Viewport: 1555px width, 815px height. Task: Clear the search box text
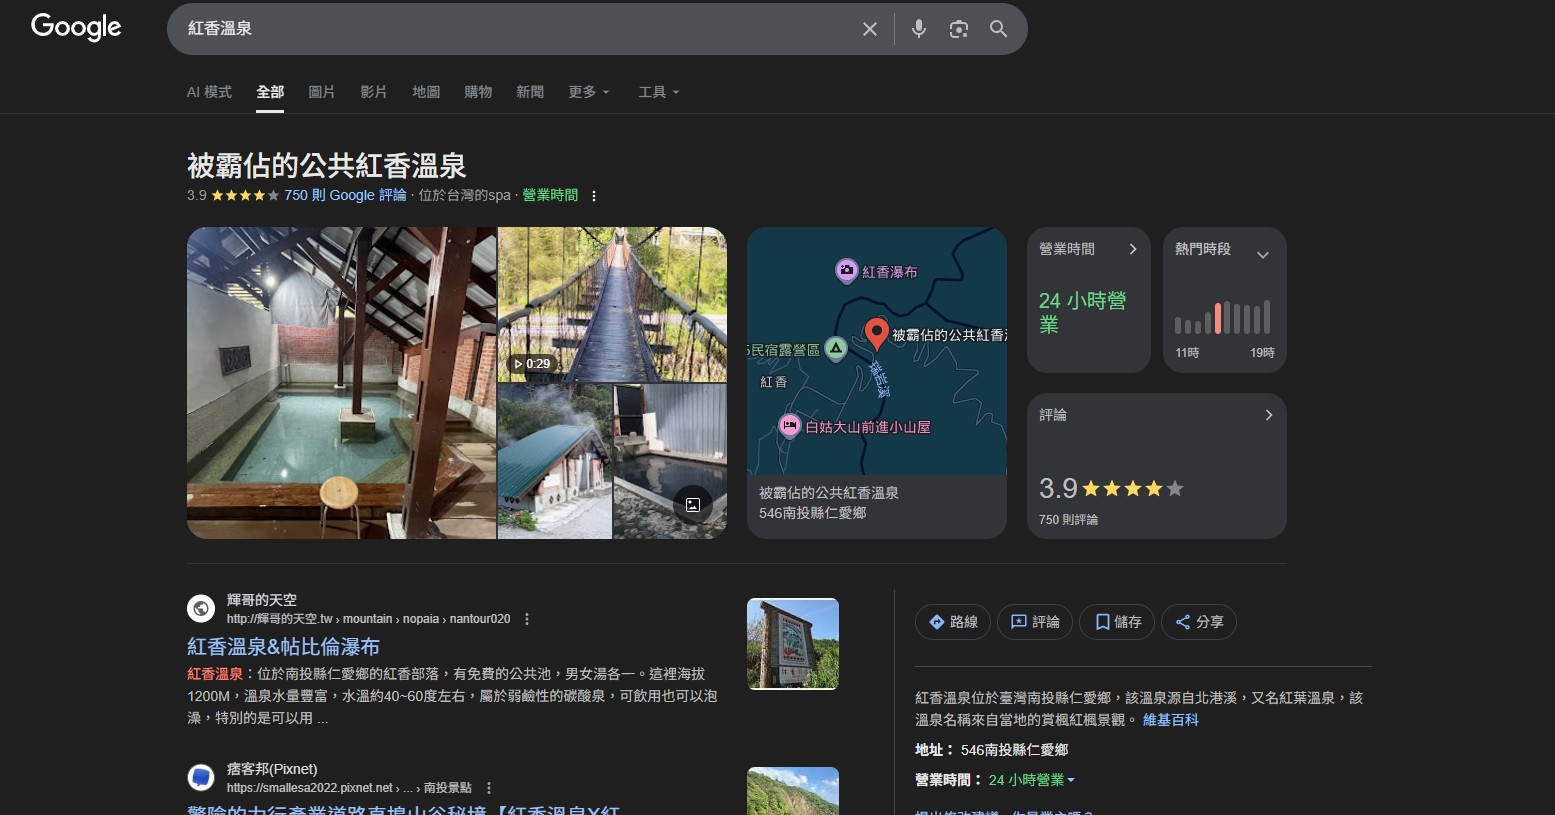pos(869,29)
